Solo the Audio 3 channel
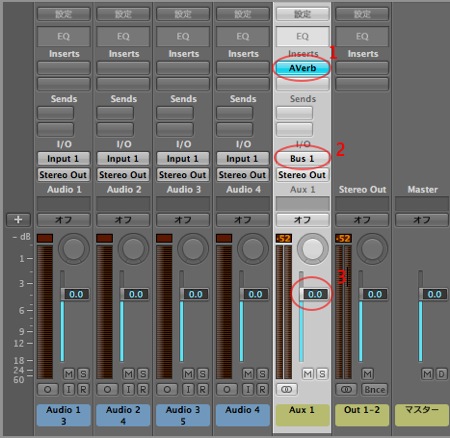The height and width of the screenshot is (438, 450). (x=202, y=374)
